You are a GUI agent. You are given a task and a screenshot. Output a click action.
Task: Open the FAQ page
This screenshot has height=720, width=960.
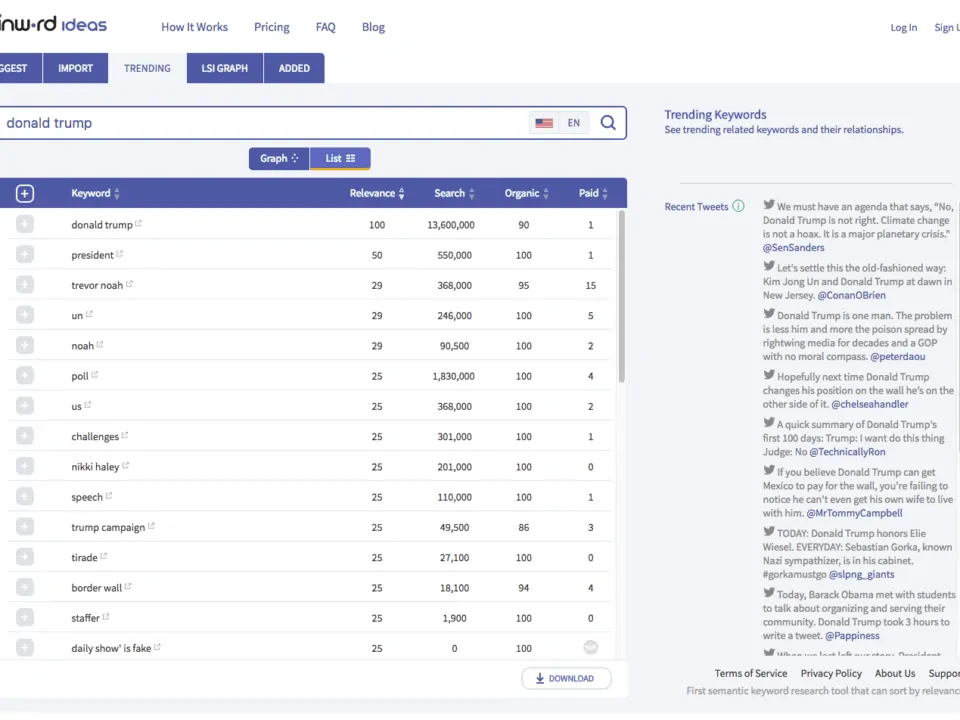(x=326, y=27)
